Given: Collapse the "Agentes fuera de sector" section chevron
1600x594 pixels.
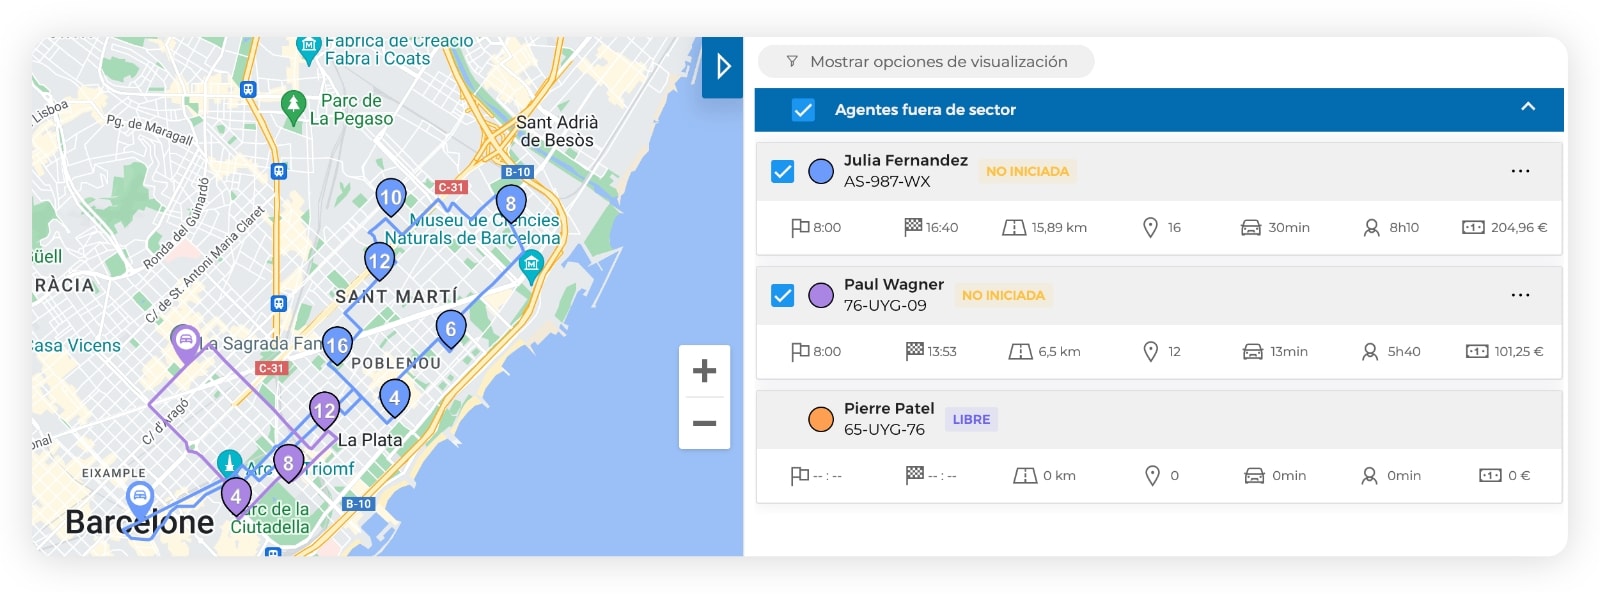Looking at the screenshot, I should pos(1528,107).
